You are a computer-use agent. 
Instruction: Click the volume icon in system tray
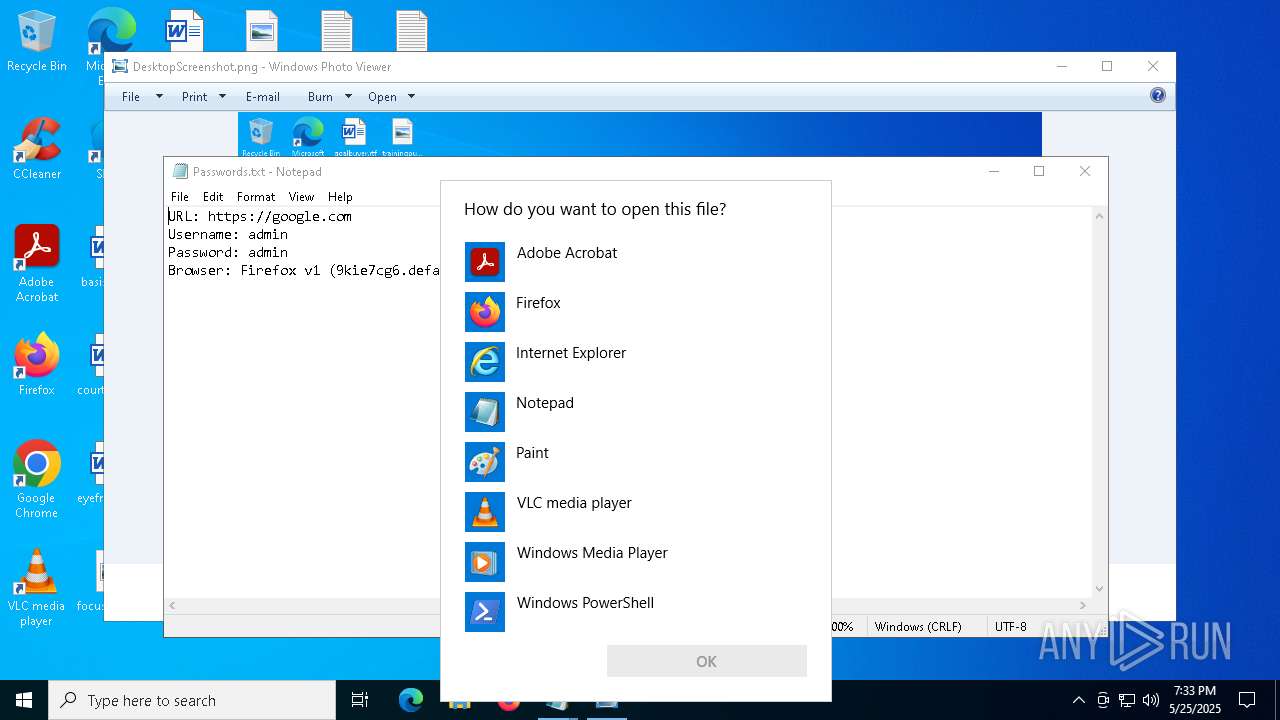pyautogui.click(x=1150, y=700)
